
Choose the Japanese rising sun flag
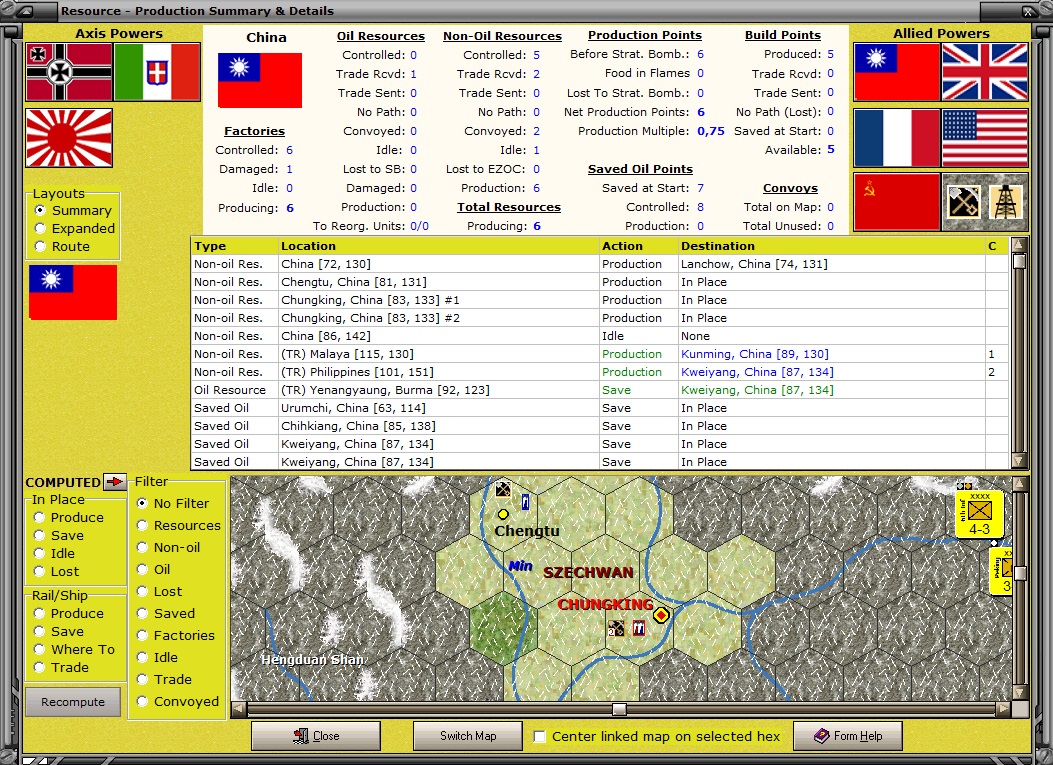pos(69,138)
